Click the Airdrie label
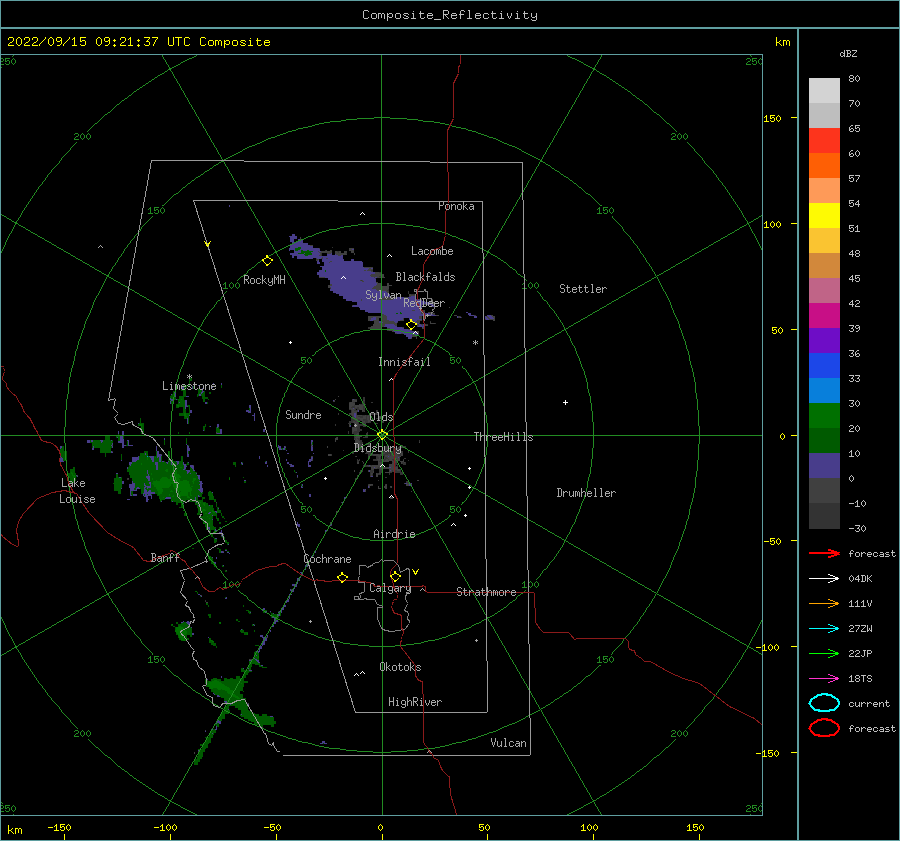Image resolution: width=900 pixels, height=841 pixels. (x=394, y=534)
